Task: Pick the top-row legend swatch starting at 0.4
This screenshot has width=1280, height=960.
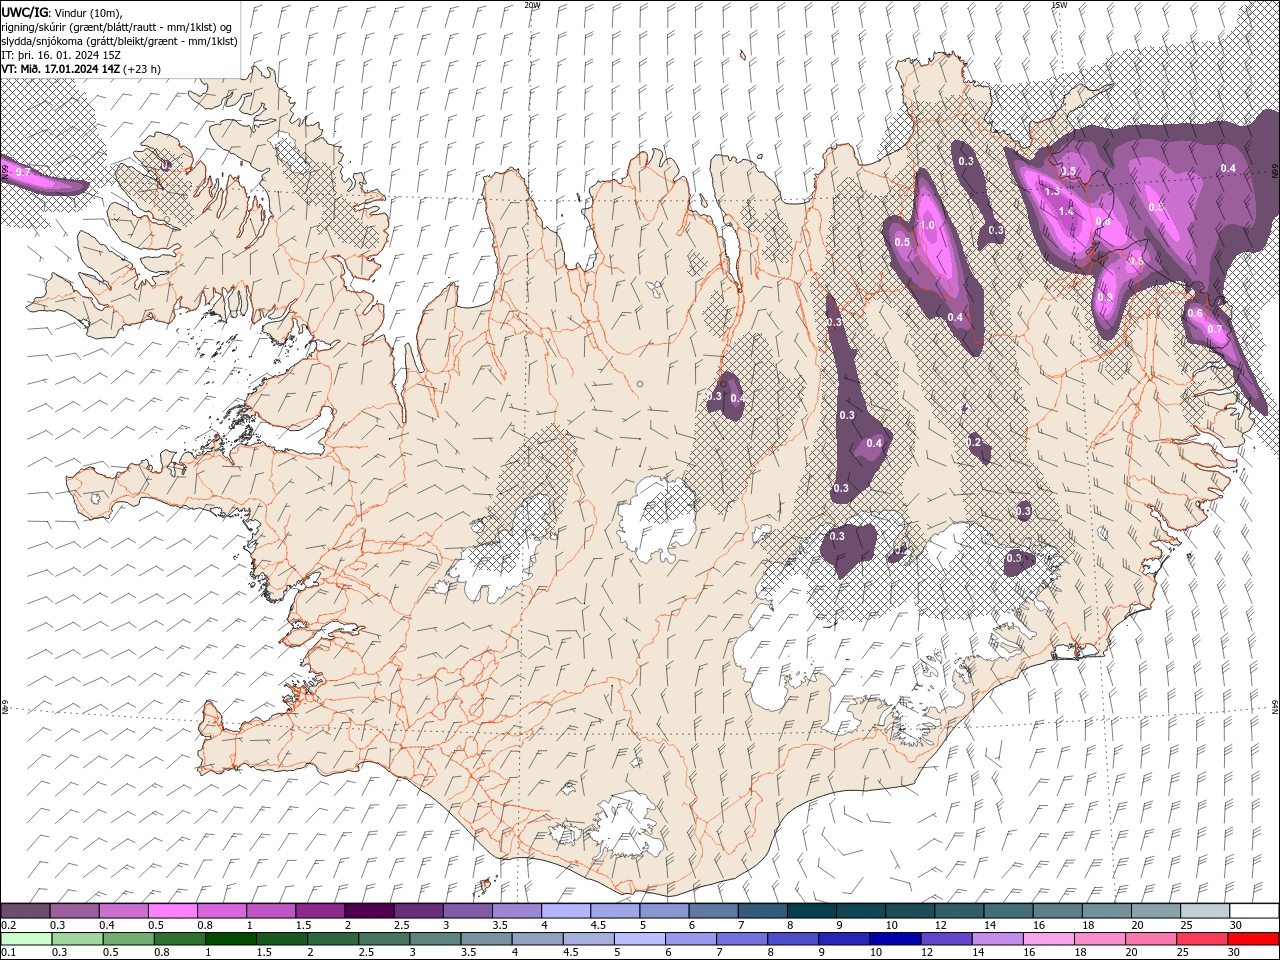Action: (123, 911)
